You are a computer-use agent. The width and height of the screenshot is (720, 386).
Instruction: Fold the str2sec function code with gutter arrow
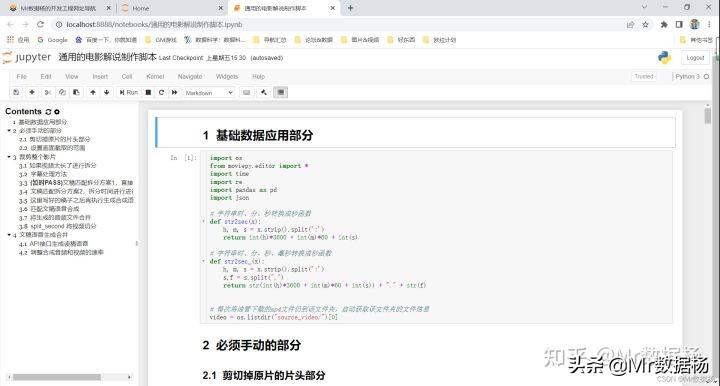point(204,221)
